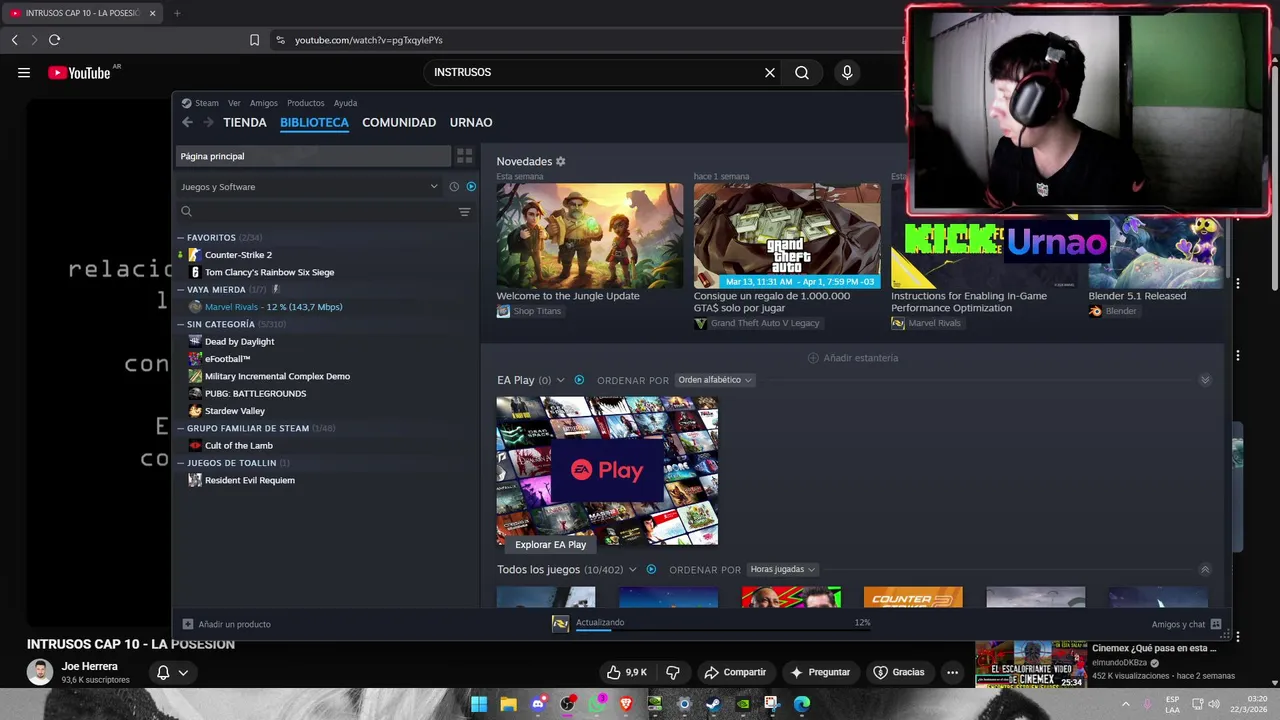Open Orden alfabético sort dropdown

[714, 380]
